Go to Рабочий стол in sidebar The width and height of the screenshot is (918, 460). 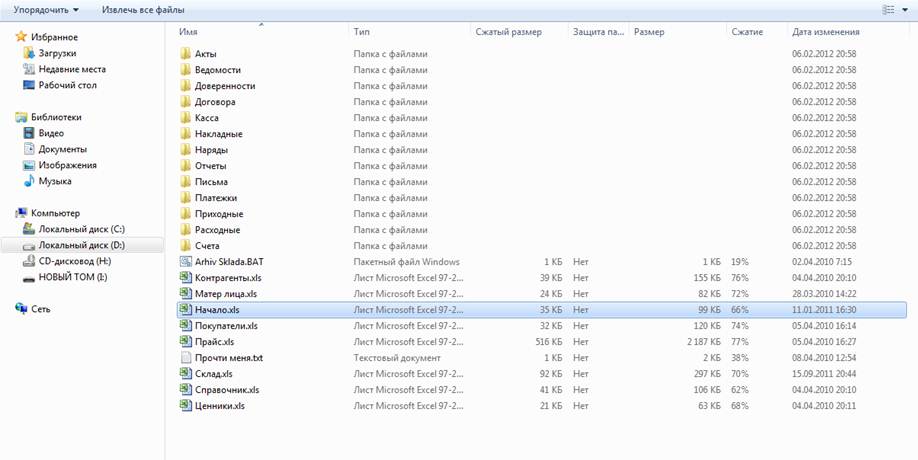pos(67,85)
